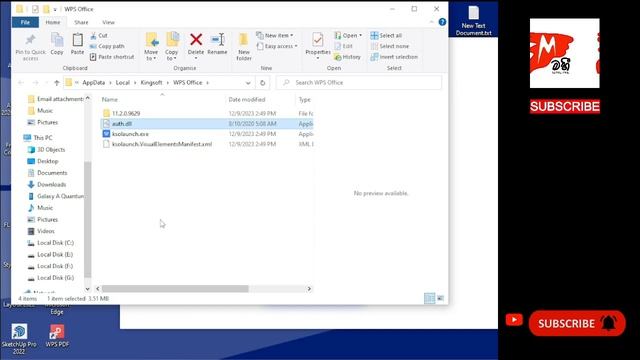Open 3D Objects in navigation pane
The width and height of the screenshot is (640, 360).
pos(51,149)
